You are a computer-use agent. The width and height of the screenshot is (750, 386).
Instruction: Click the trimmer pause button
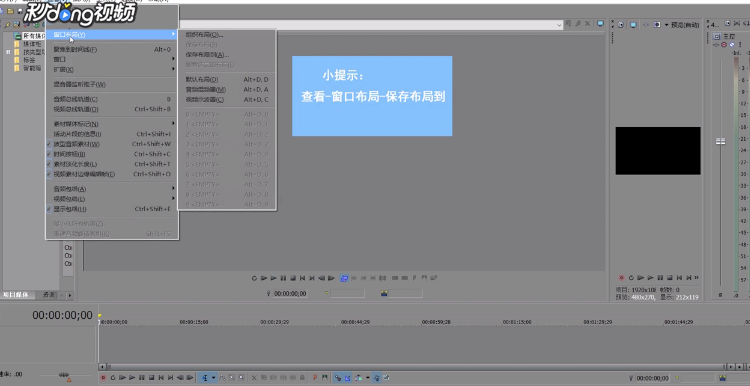coord(283,278)
